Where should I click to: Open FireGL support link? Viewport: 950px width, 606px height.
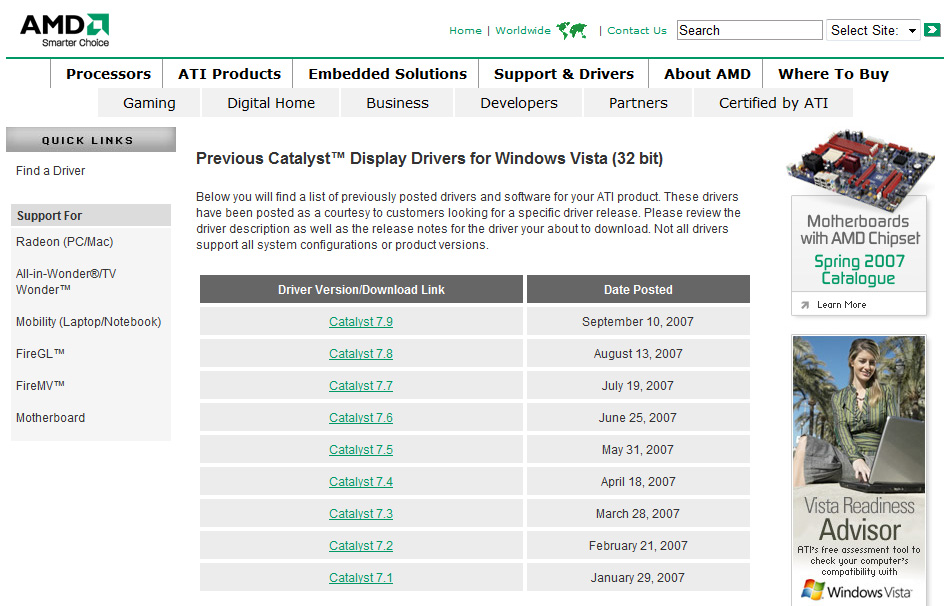click(x=40, y=353)
